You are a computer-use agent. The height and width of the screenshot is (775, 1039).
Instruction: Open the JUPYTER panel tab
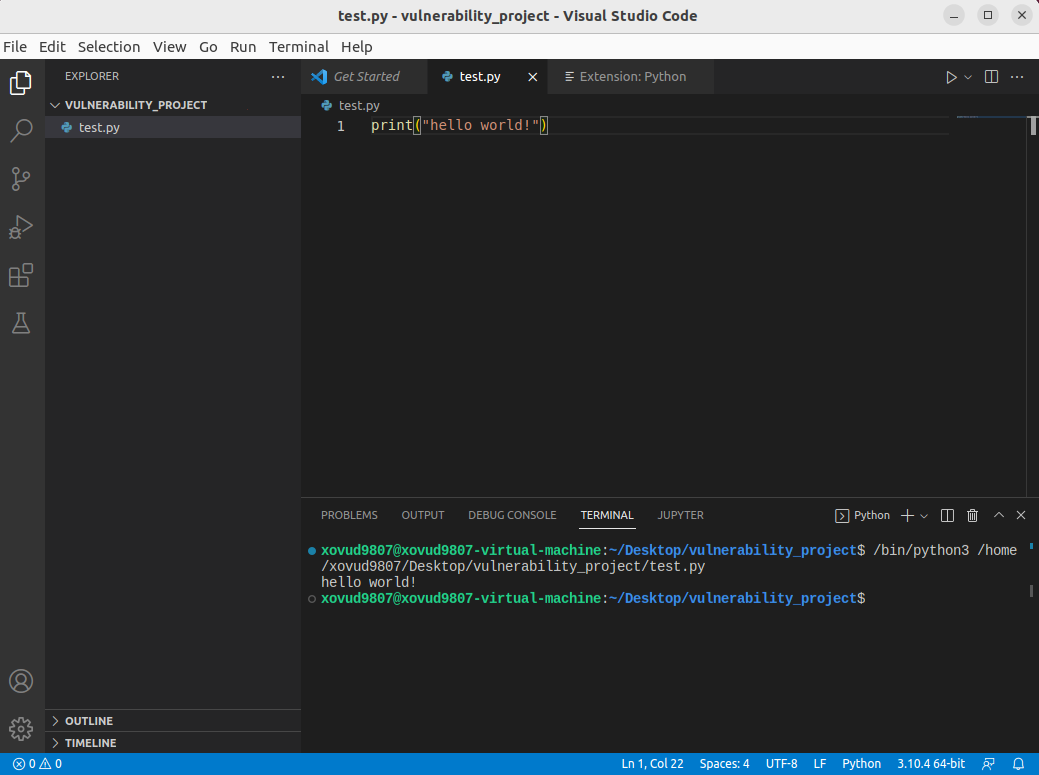[681, 515]
